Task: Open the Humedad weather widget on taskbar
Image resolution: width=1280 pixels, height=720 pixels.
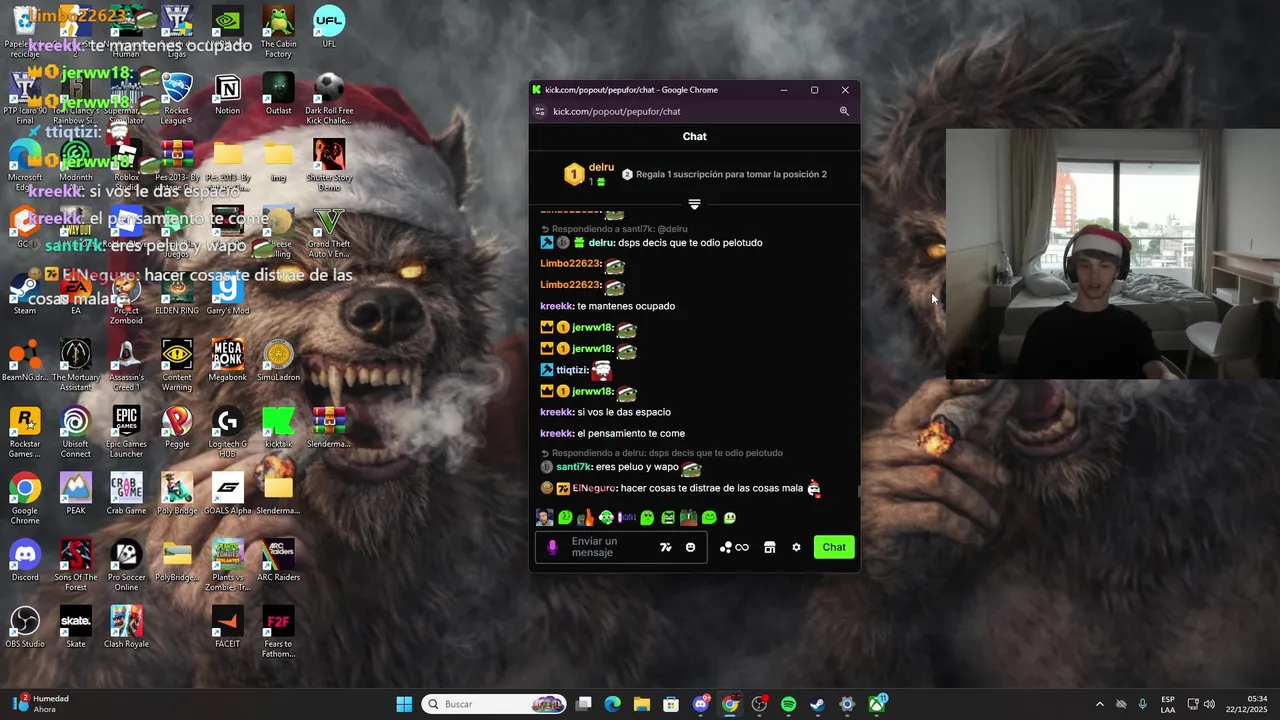Action: click(40, 704)
